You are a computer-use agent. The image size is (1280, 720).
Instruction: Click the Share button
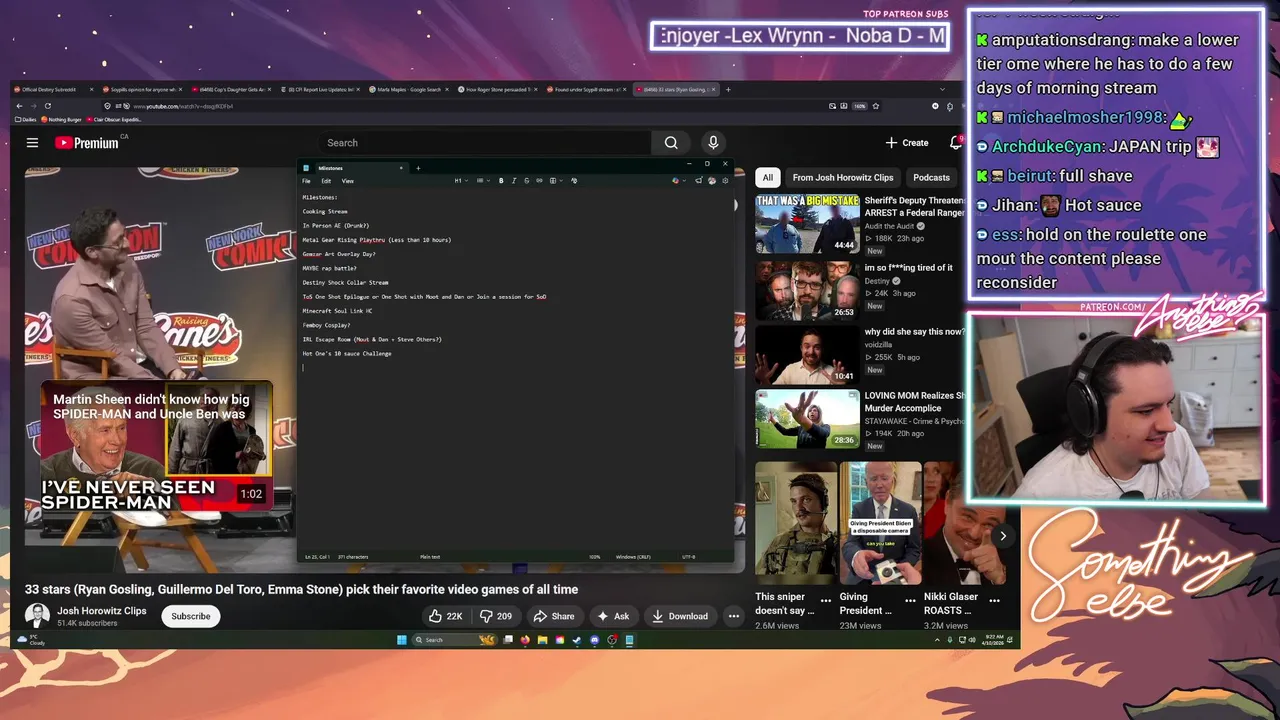tap(554, 616)
